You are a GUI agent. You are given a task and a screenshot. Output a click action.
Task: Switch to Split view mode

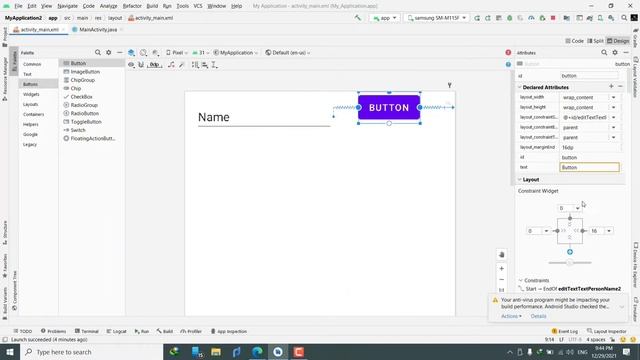pos(596,41)
